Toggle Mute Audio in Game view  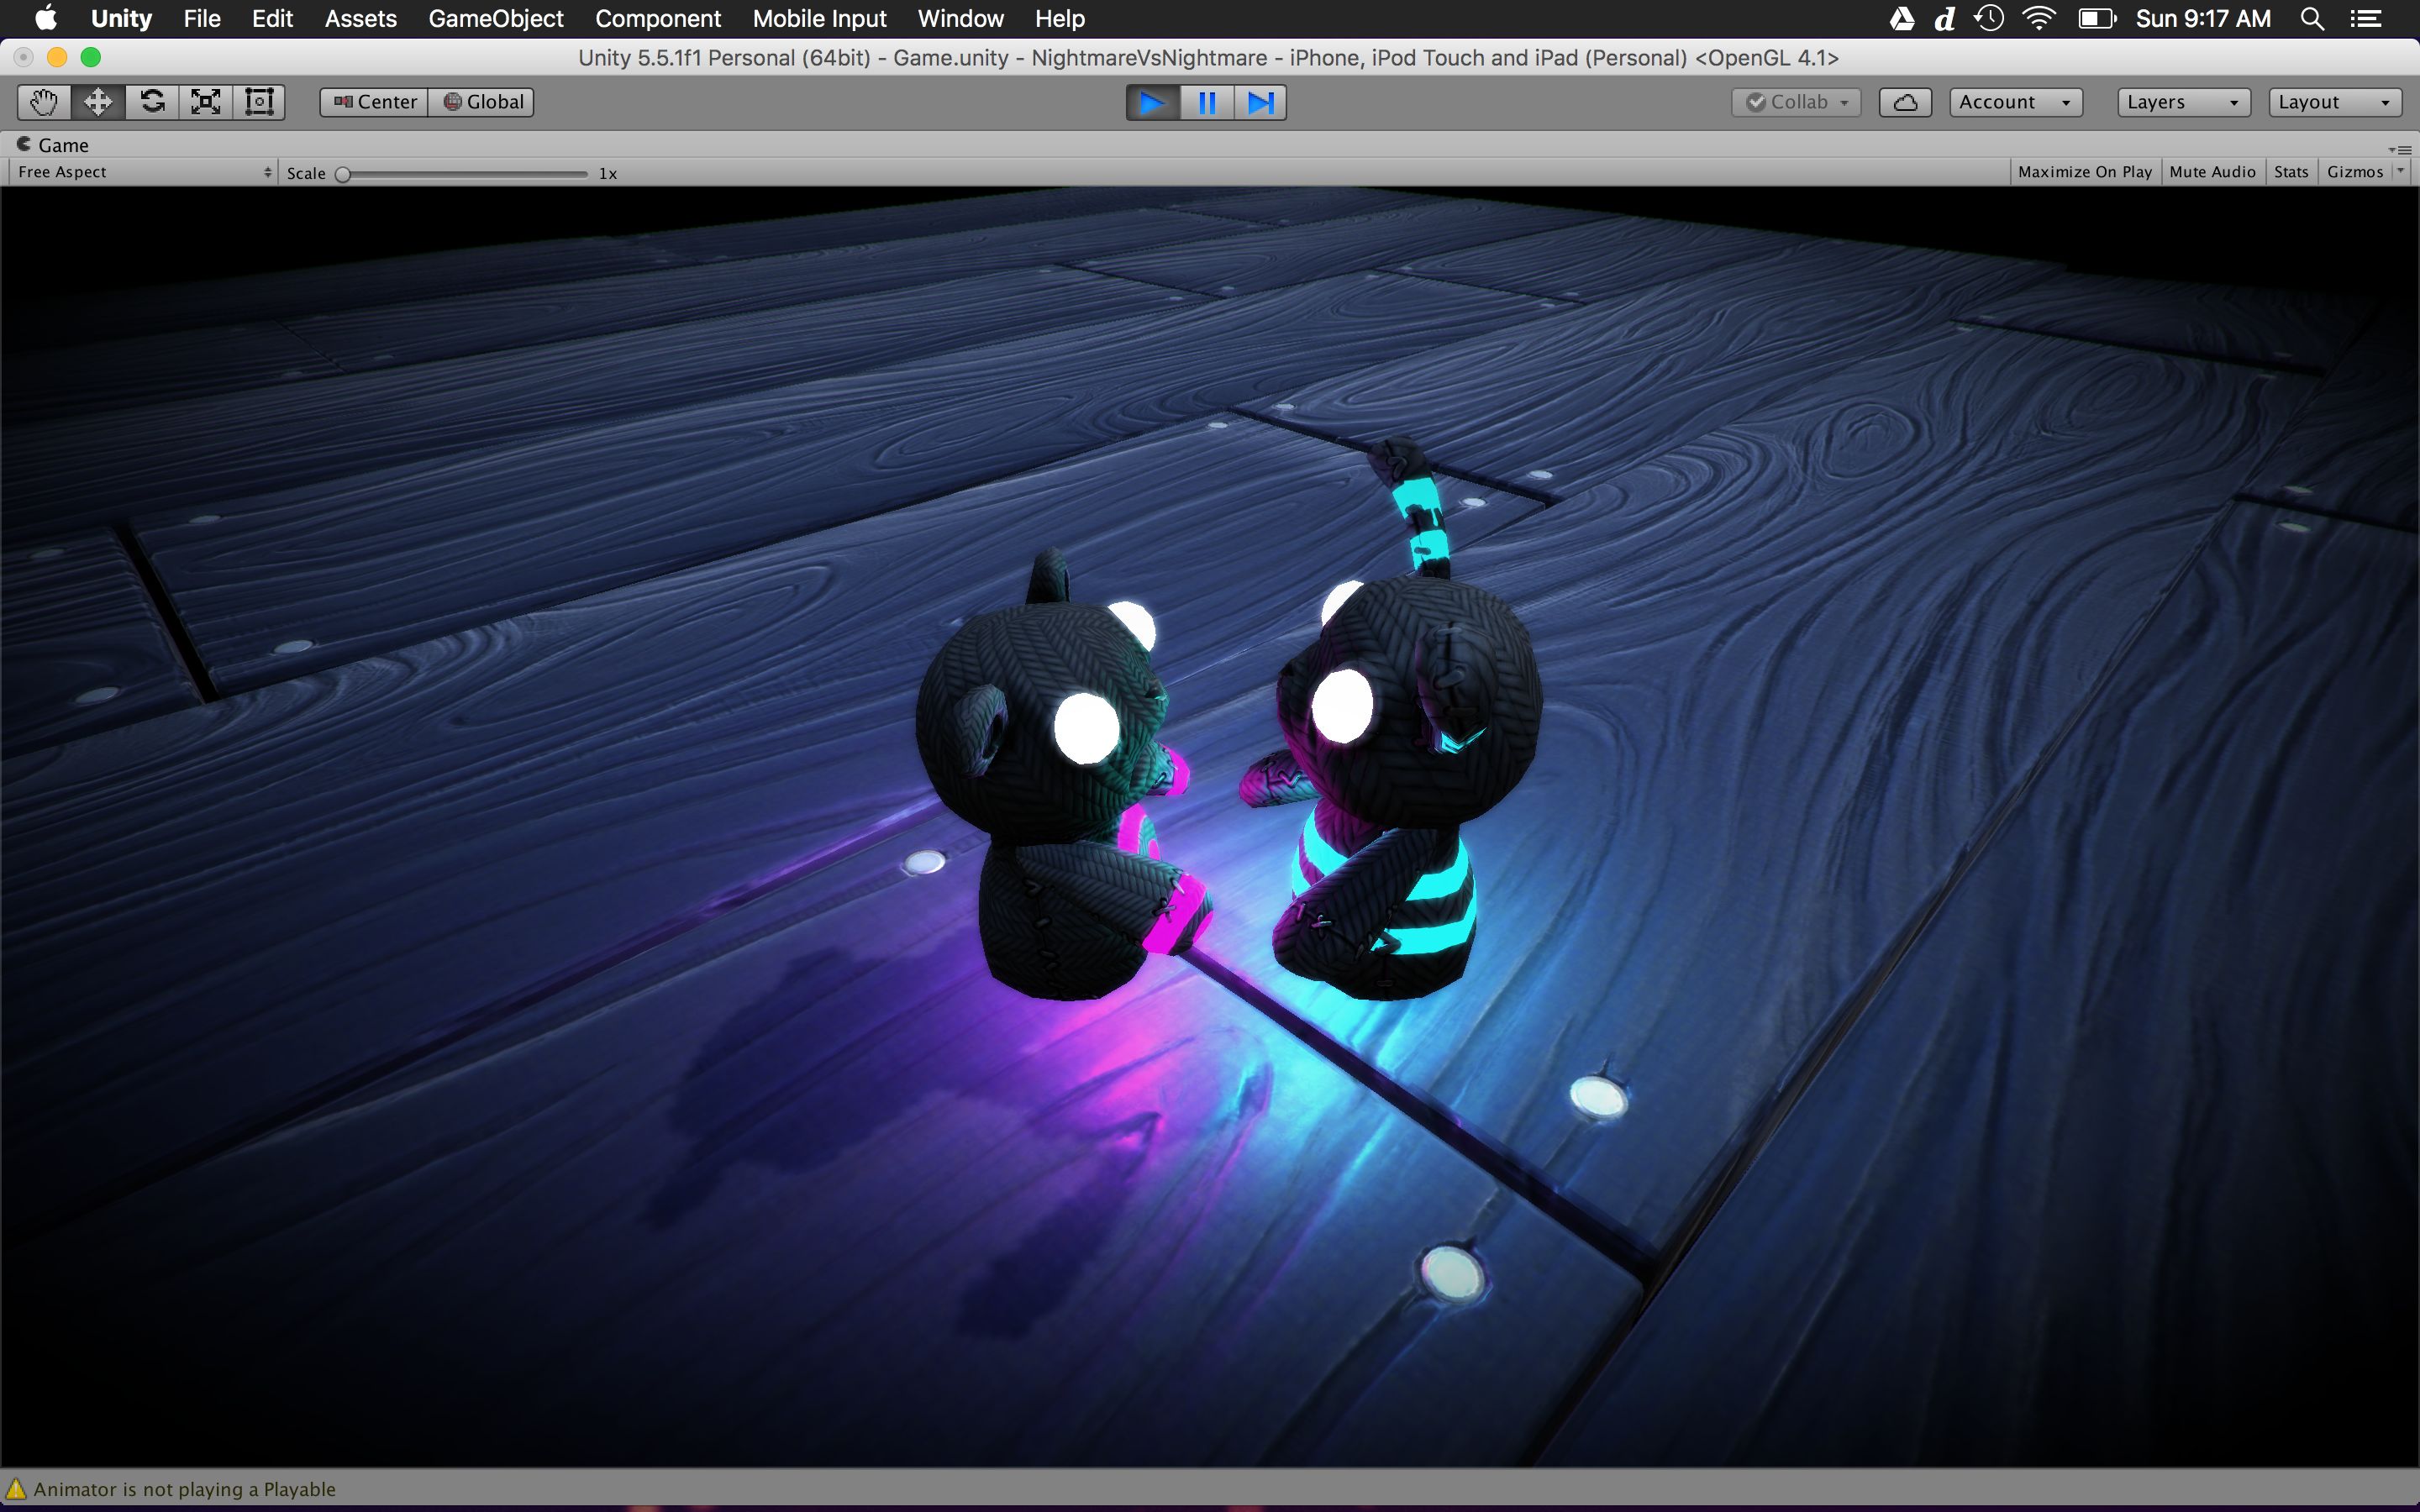pos(2212,172)
